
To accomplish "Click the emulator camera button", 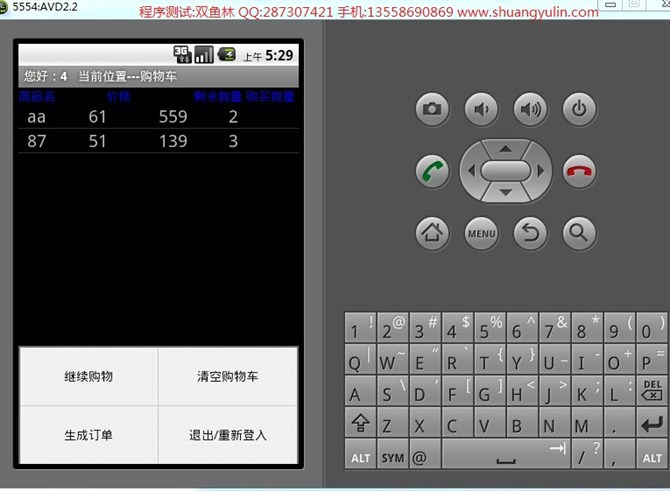I will (432, 109).
